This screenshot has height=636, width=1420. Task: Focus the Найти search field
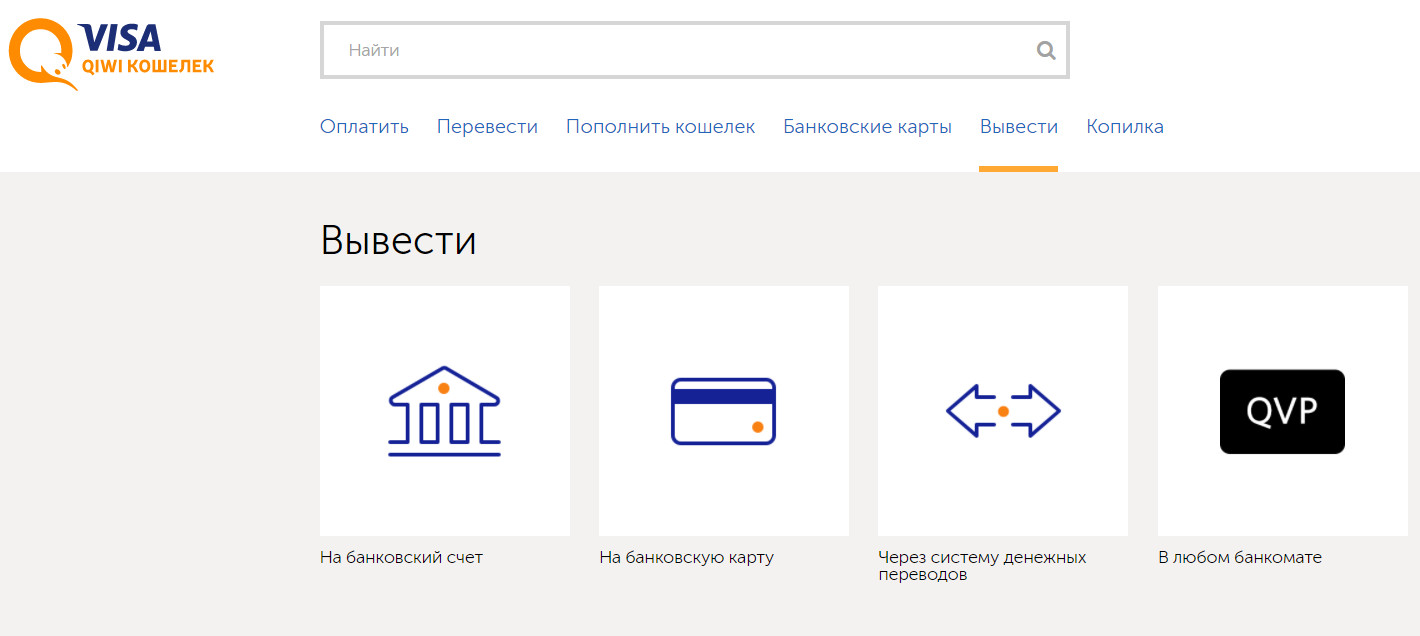(694, 50)
